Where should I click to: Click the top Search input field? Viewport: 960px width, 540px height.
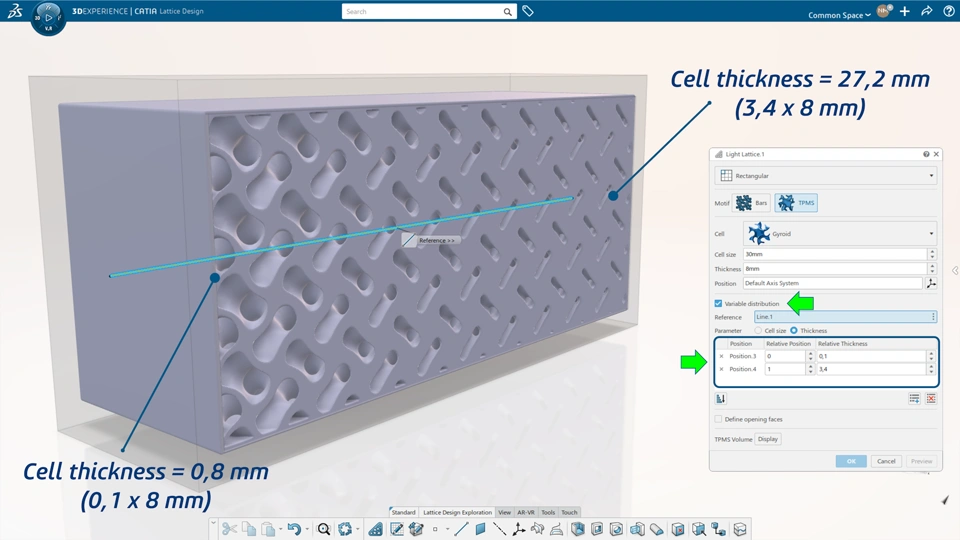[422, 11]
